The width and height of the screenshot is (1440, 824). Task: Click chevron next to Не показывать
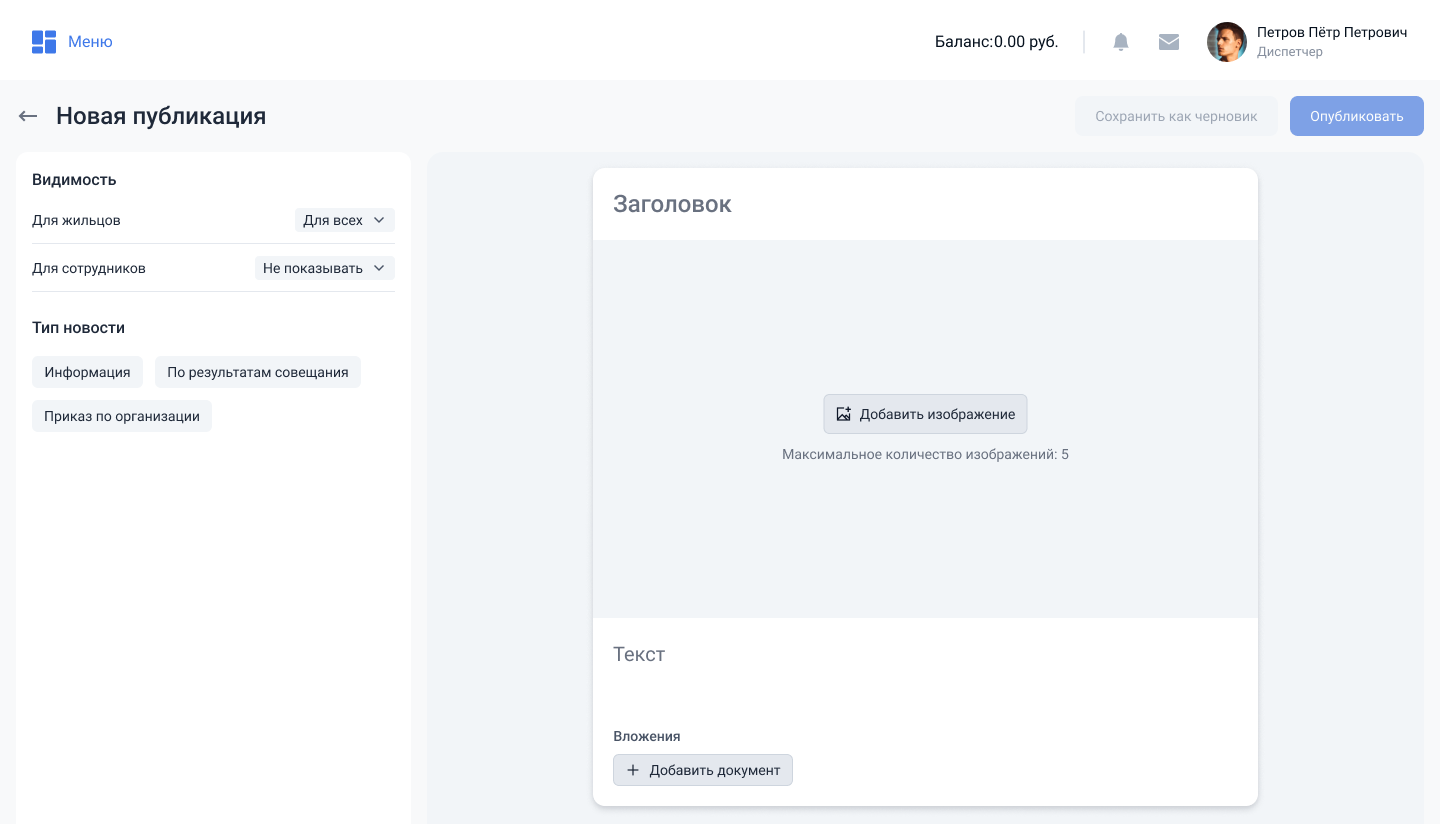[379, 268]
